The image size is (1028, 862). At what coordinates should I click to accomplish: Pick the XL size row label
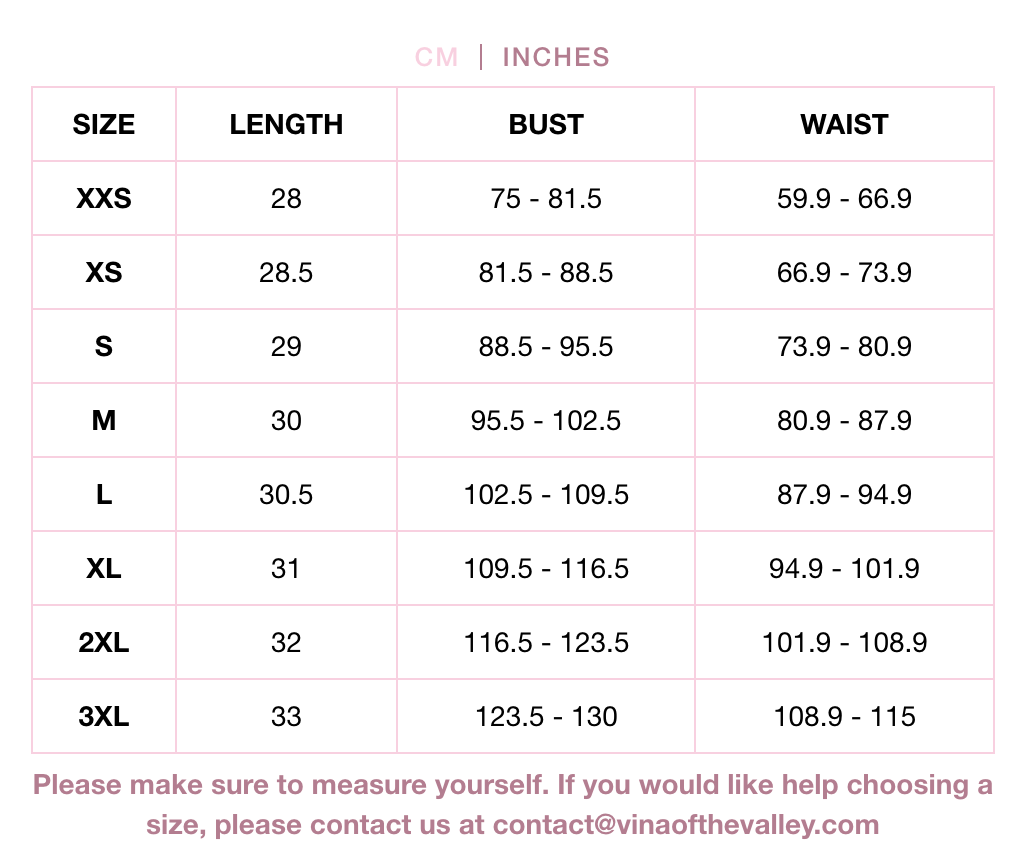pyautogui.click(x=104, y=569)
